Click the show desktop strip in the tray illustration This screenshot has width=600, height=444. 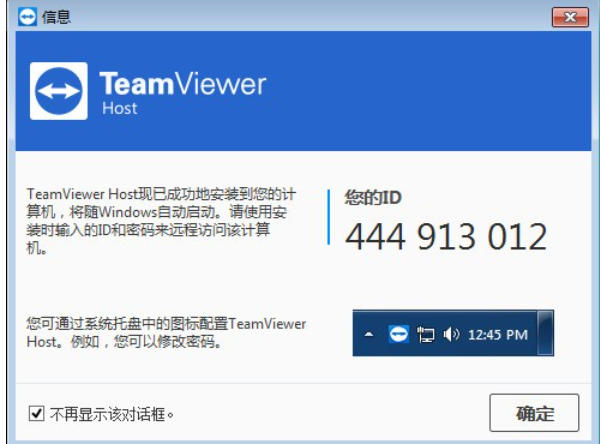tap(545, 333)
